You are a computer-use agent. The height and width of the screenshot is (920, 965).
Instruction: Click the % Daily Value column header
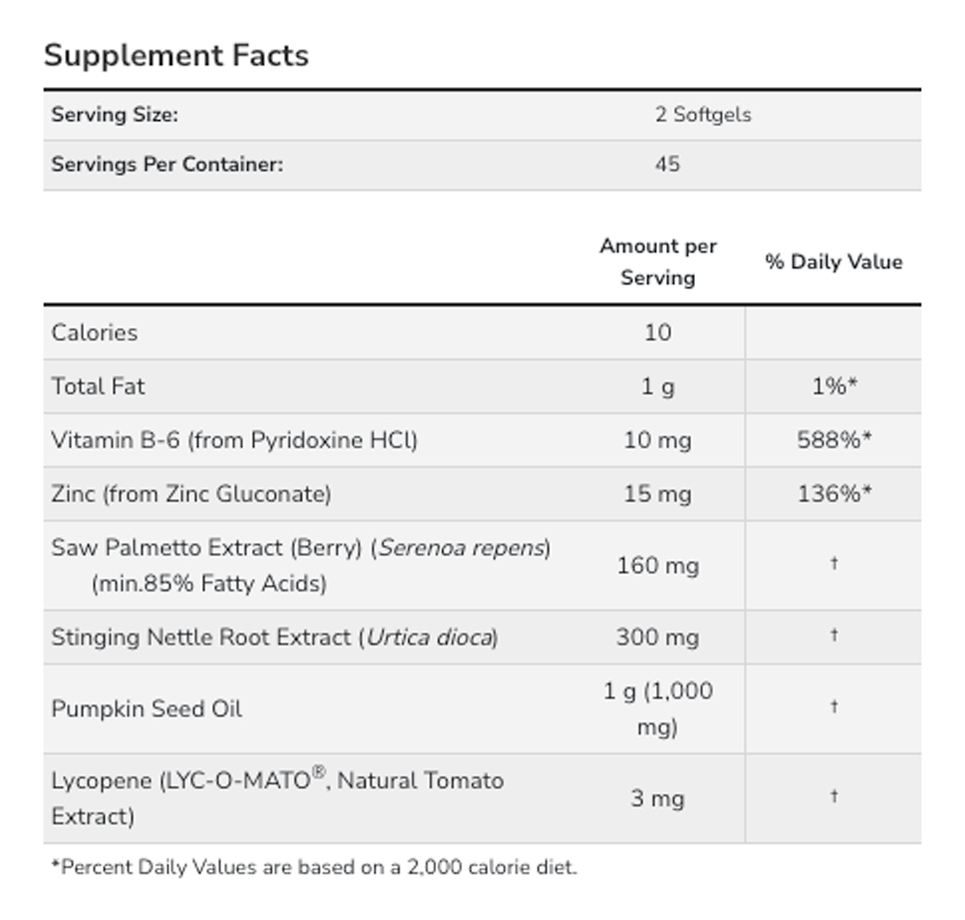pyautogui.click(x=833, y=262)
